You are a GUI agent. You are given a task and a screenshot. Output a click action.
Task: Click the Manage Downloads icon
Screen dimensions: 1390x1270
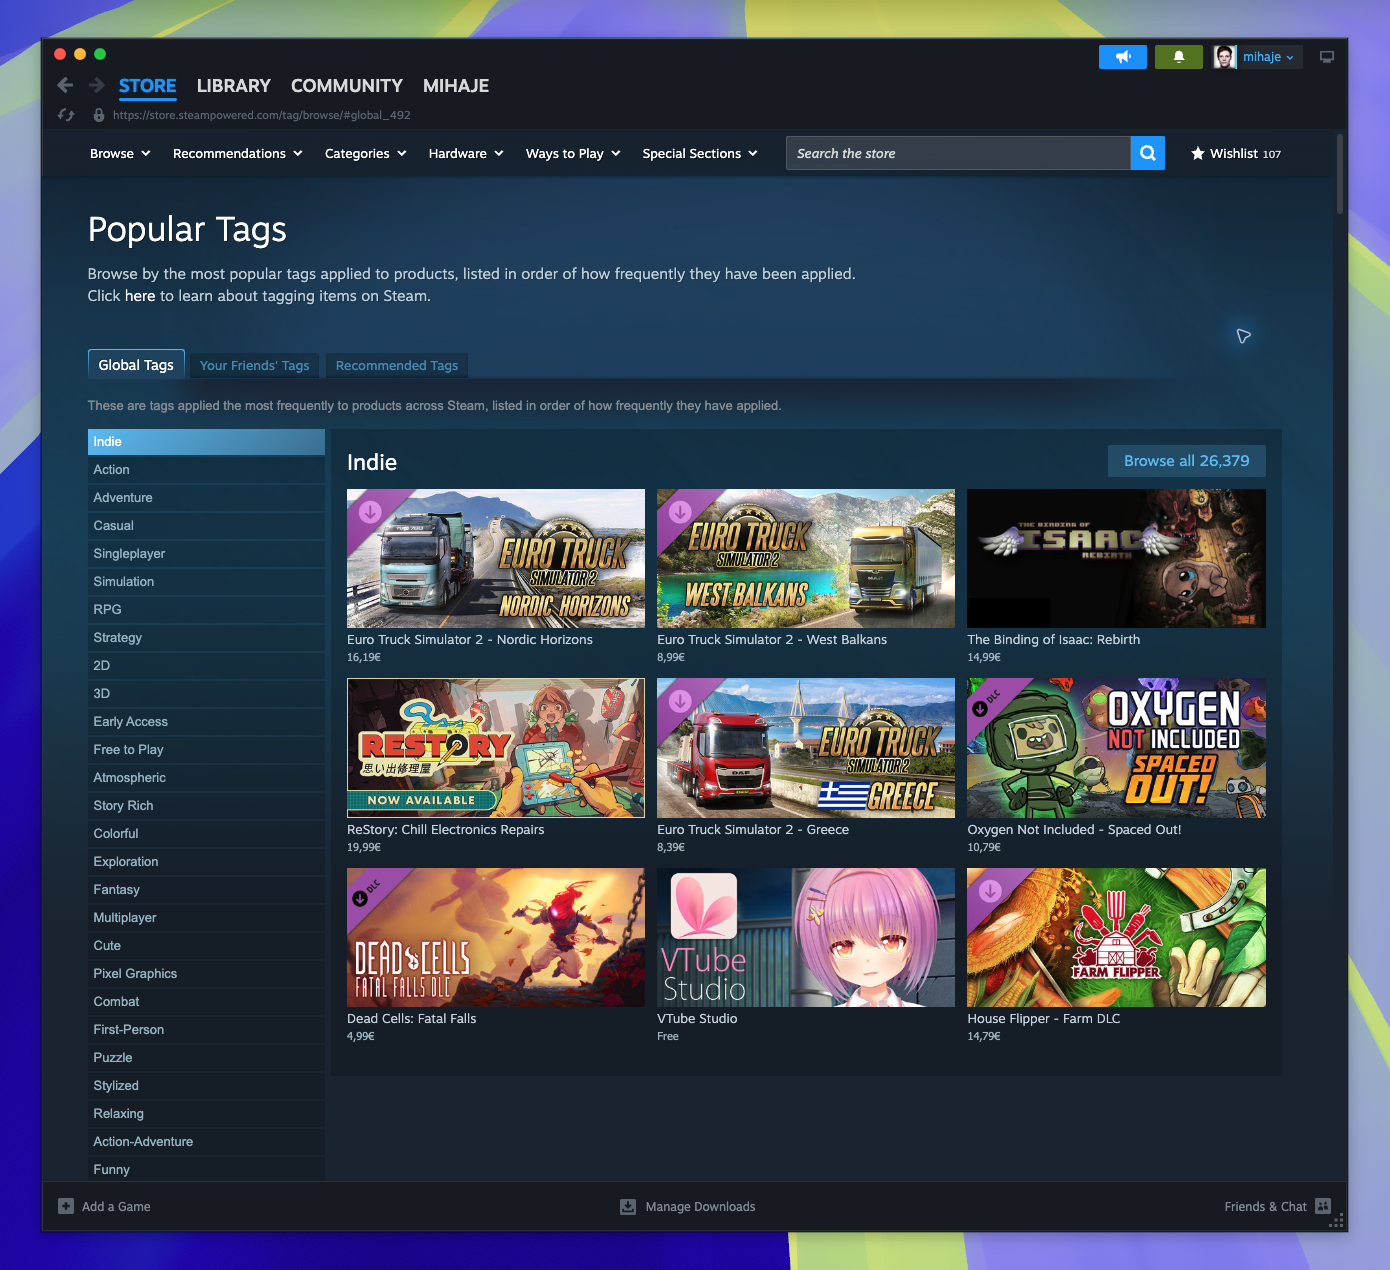tap(628, 1206)
